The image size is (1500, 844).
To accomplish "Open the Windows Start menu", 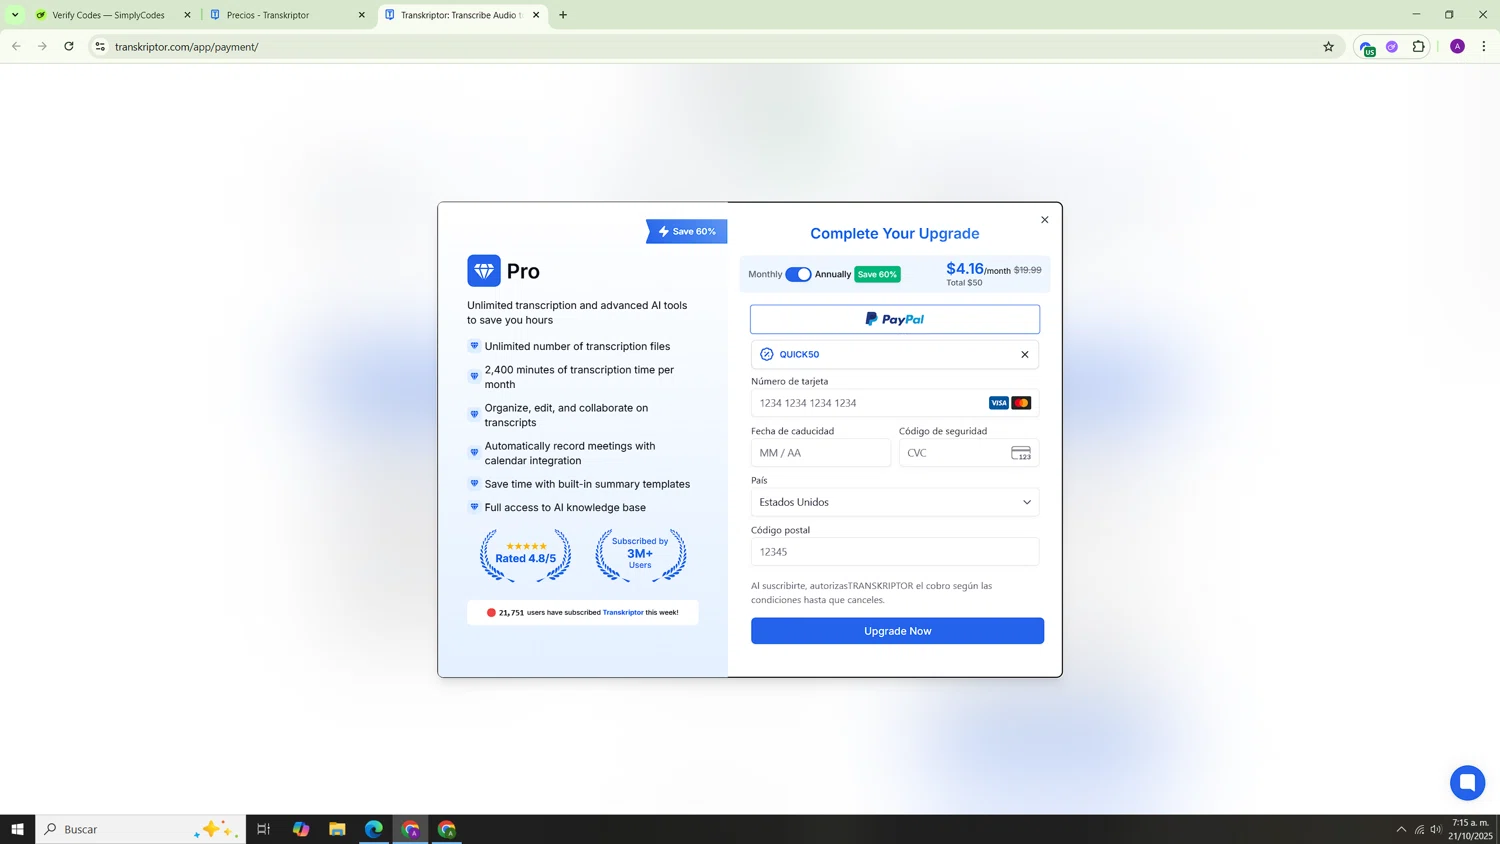I will (17, 829).
